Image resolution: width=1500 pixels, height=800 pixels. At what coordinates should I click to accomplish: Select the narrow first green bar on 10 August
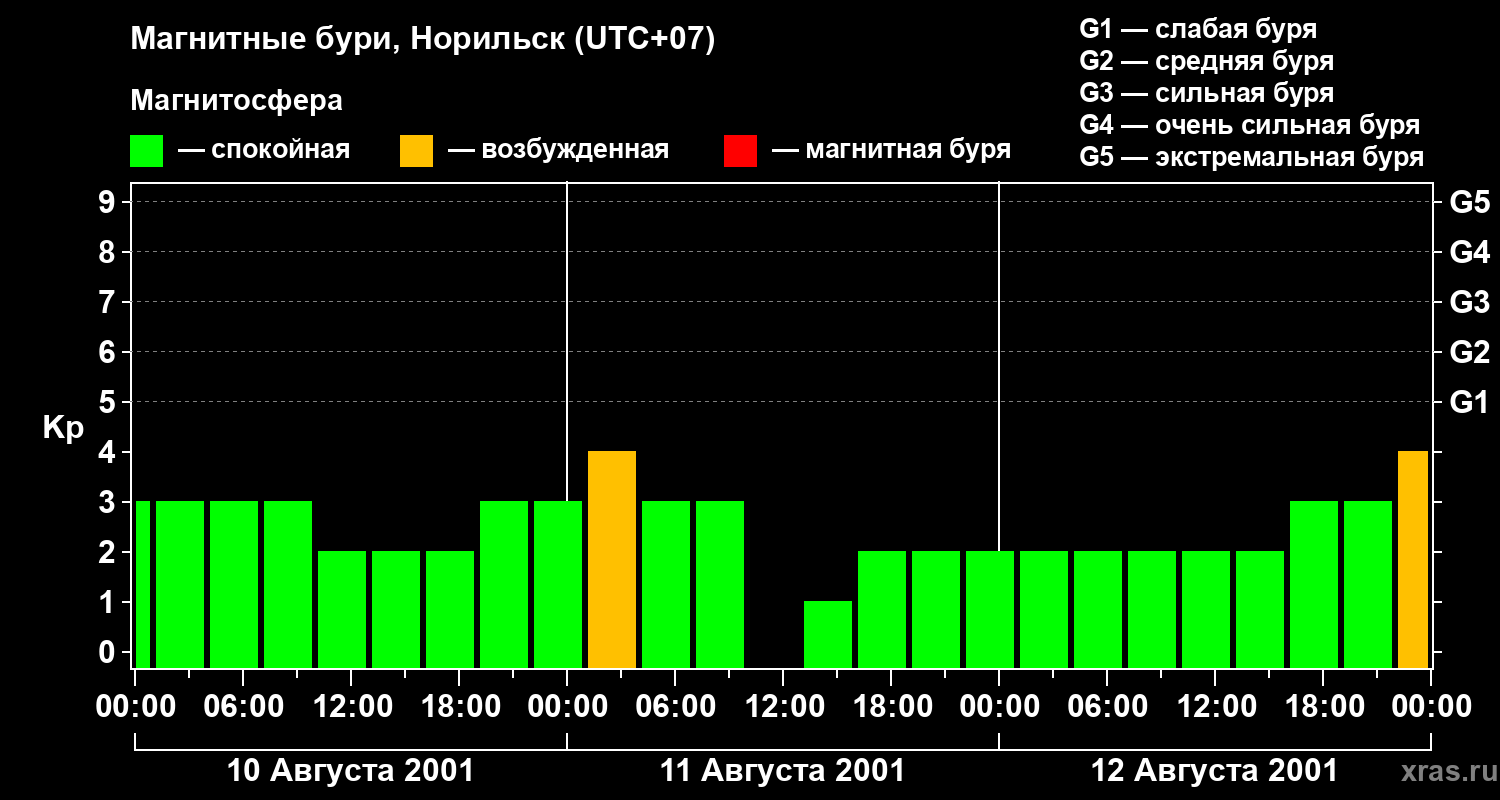pos(142,584)
